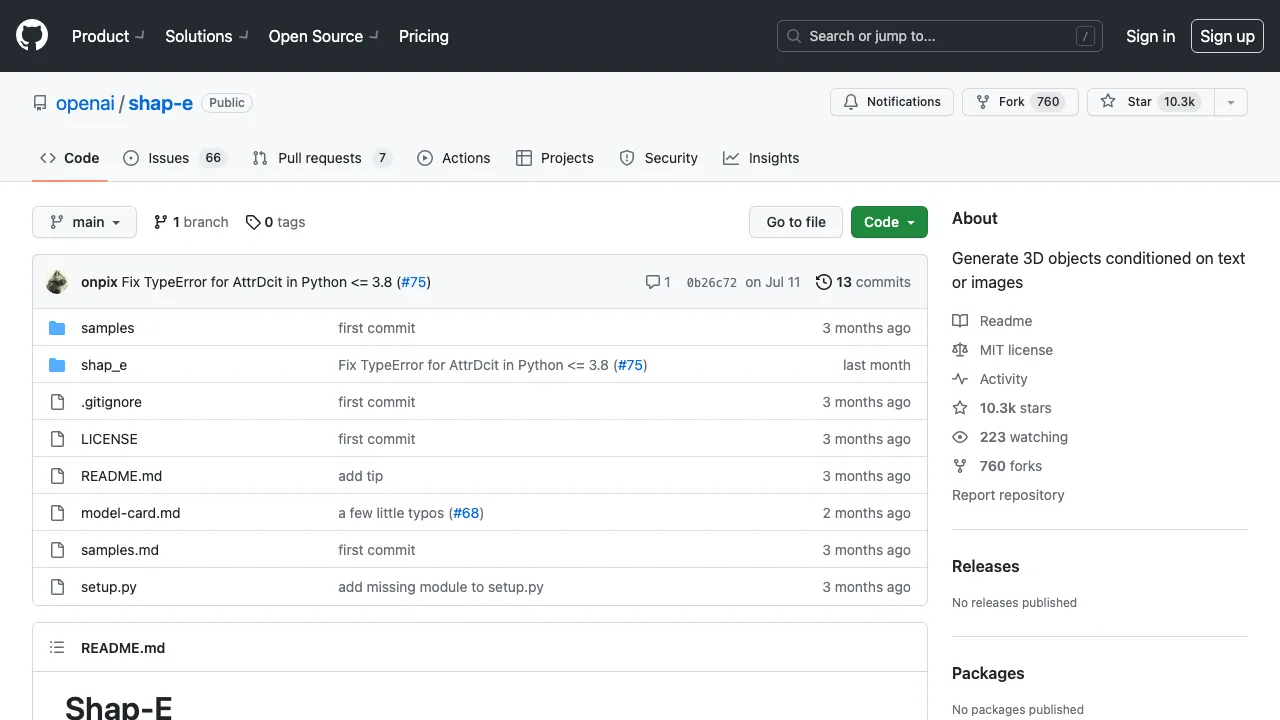Expand the green Code dropdown button
This screenshot has height=720, width=1280.
889,222
